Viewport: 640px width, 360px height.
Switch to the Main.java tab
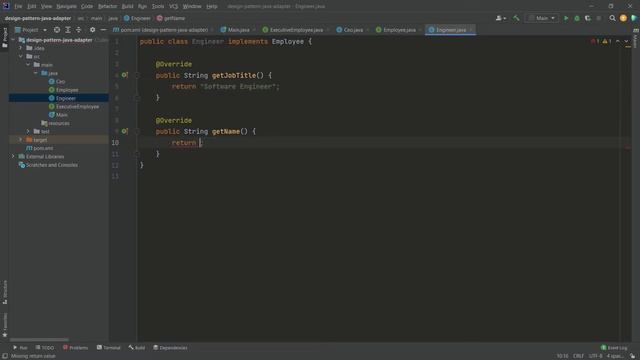coord(238,30)
